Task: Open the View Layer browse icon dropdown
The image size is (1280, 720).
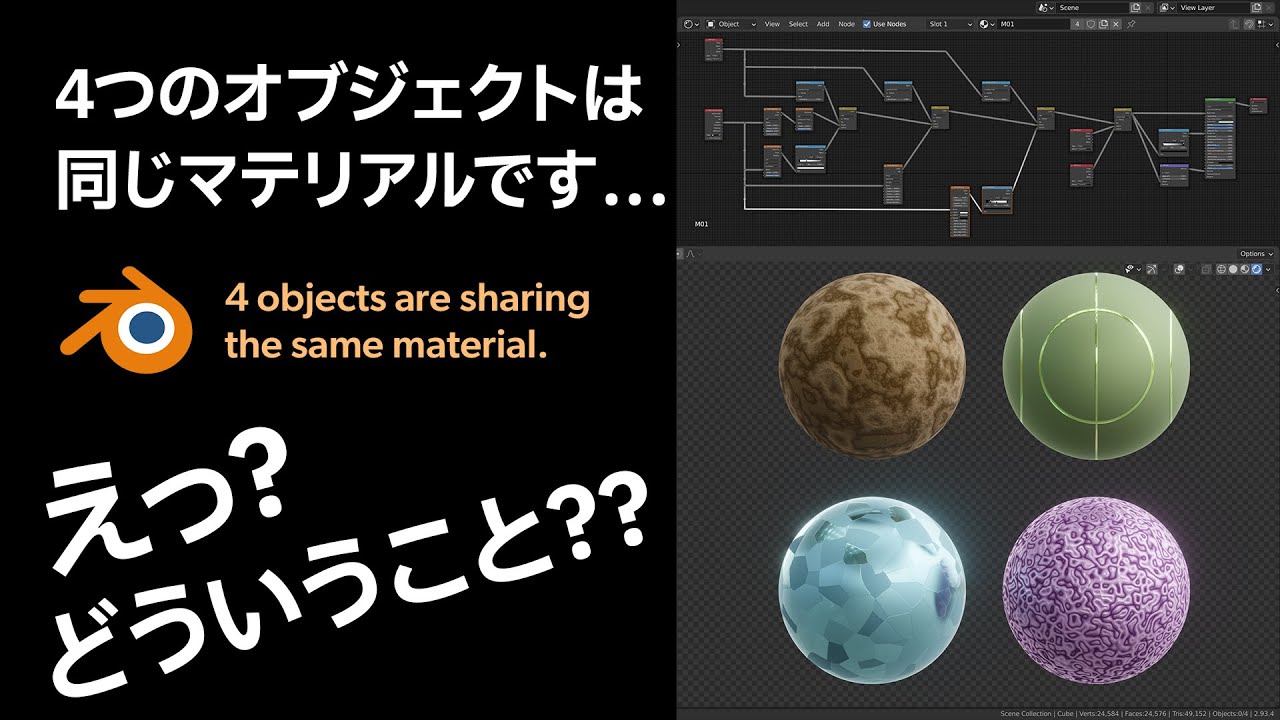Action: pos(1167,8)
